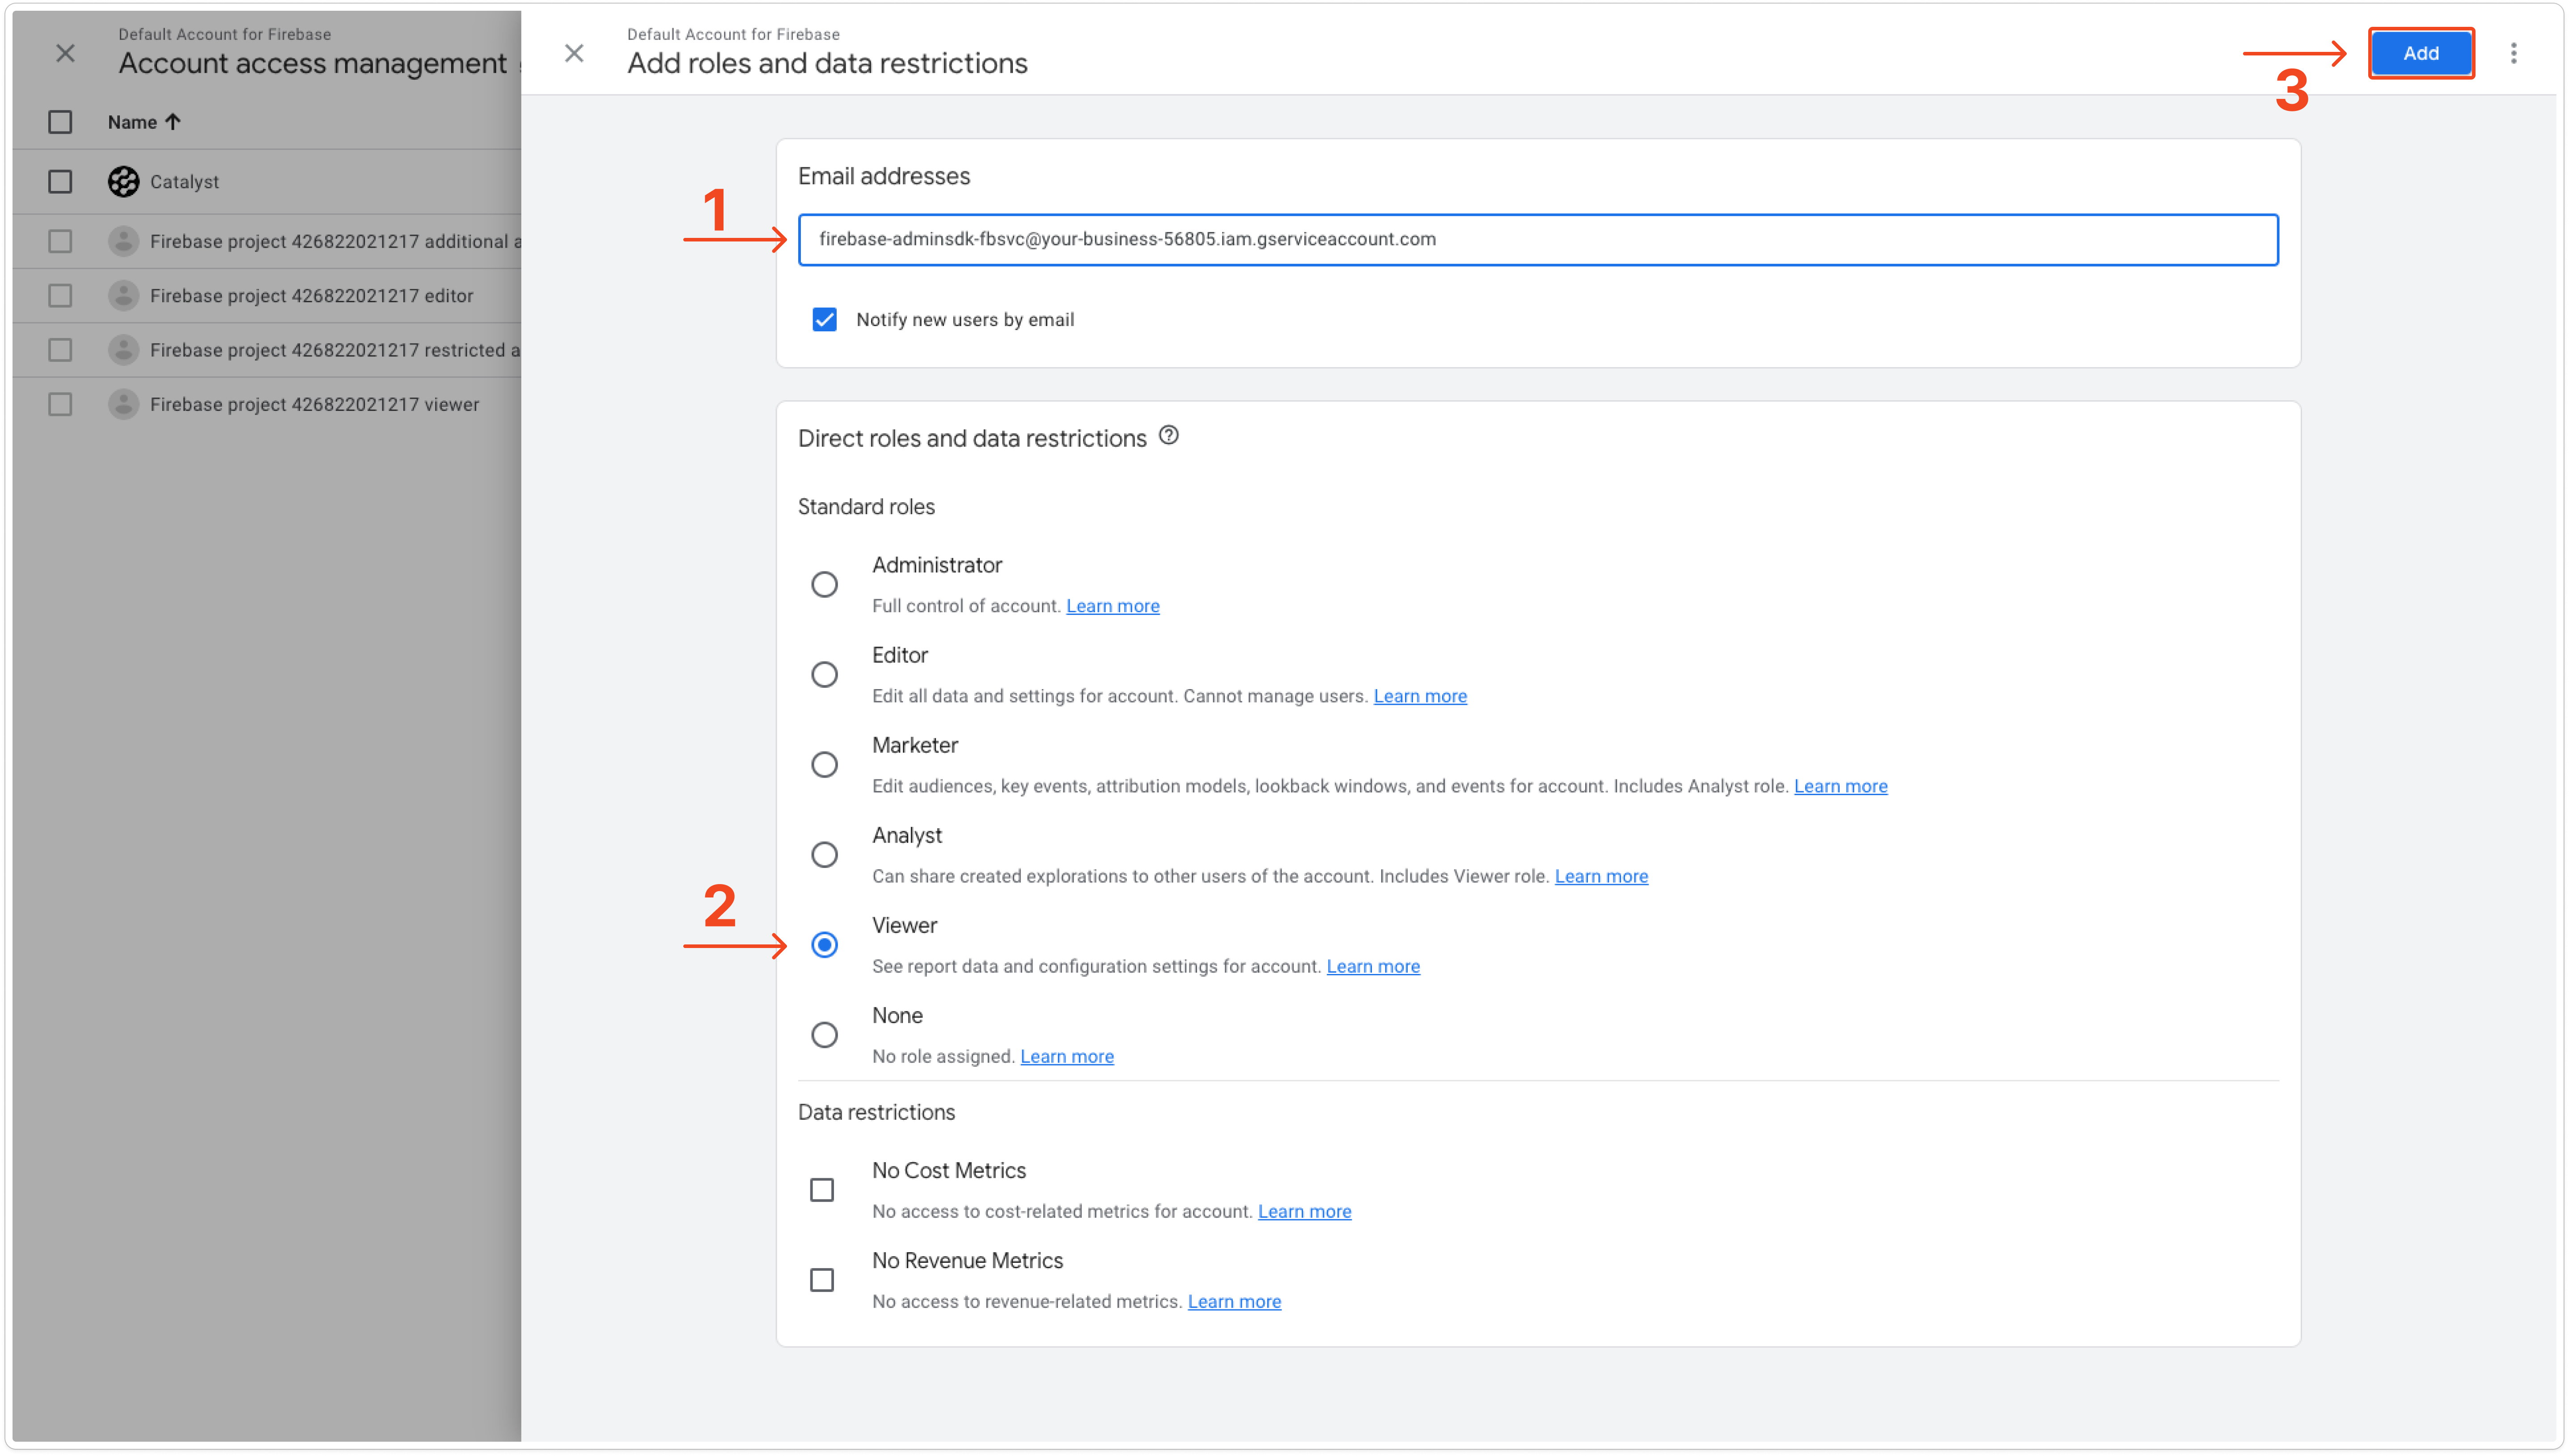This screenshot has height=1456, width=2569.
Task: Choose the Marketer role option
Action: [824, 764]
